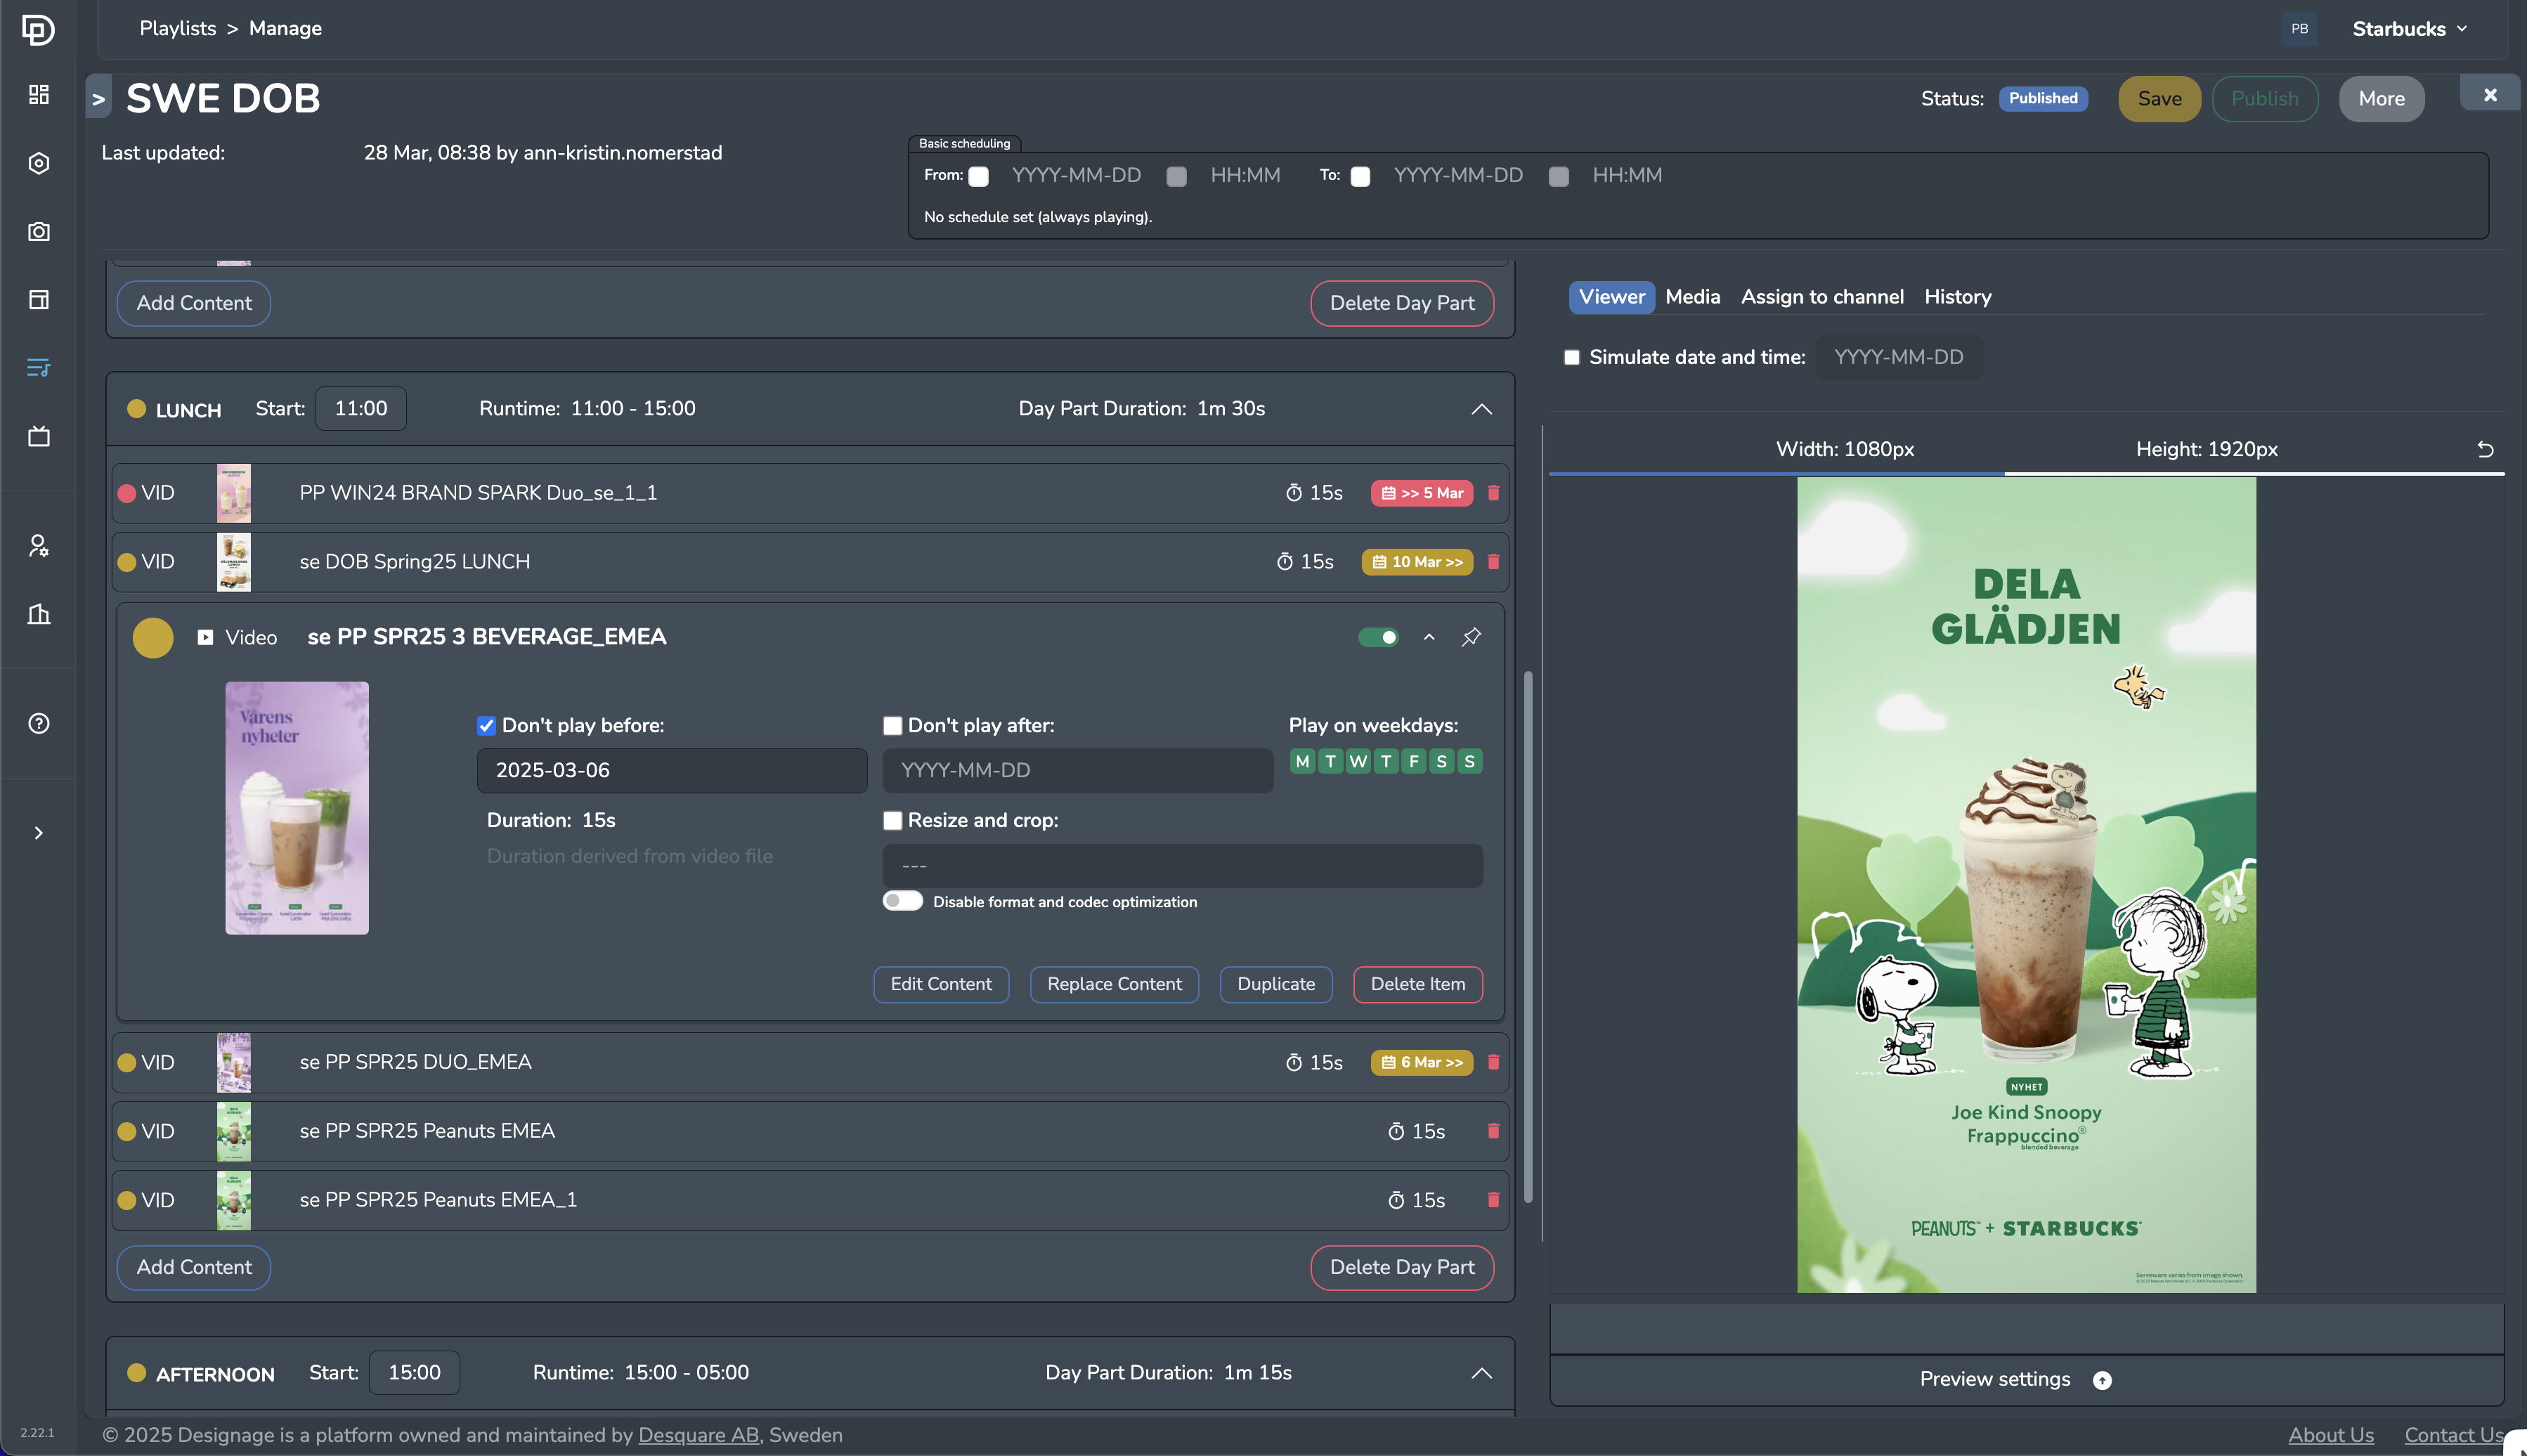Switch to the Assign to channel tab
Screen dimensions: 2527x1456
tap(1822, 297)
